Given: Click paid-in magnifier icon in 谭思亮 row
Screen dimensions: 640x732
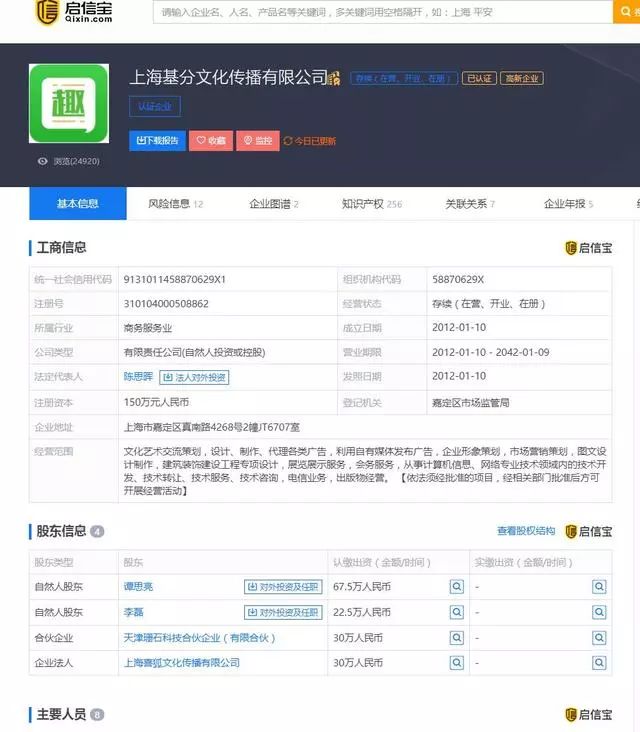Looking at the screenshot, I should pos(599,586).
